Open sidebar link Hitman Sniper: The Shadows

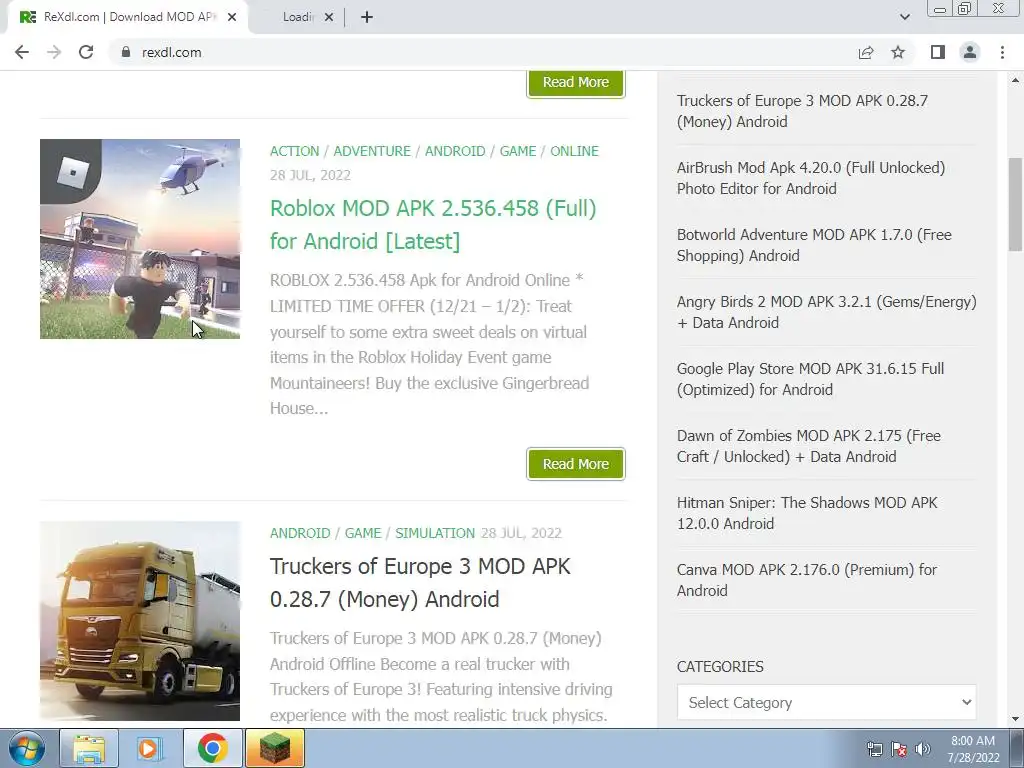[x=807, y=513]
